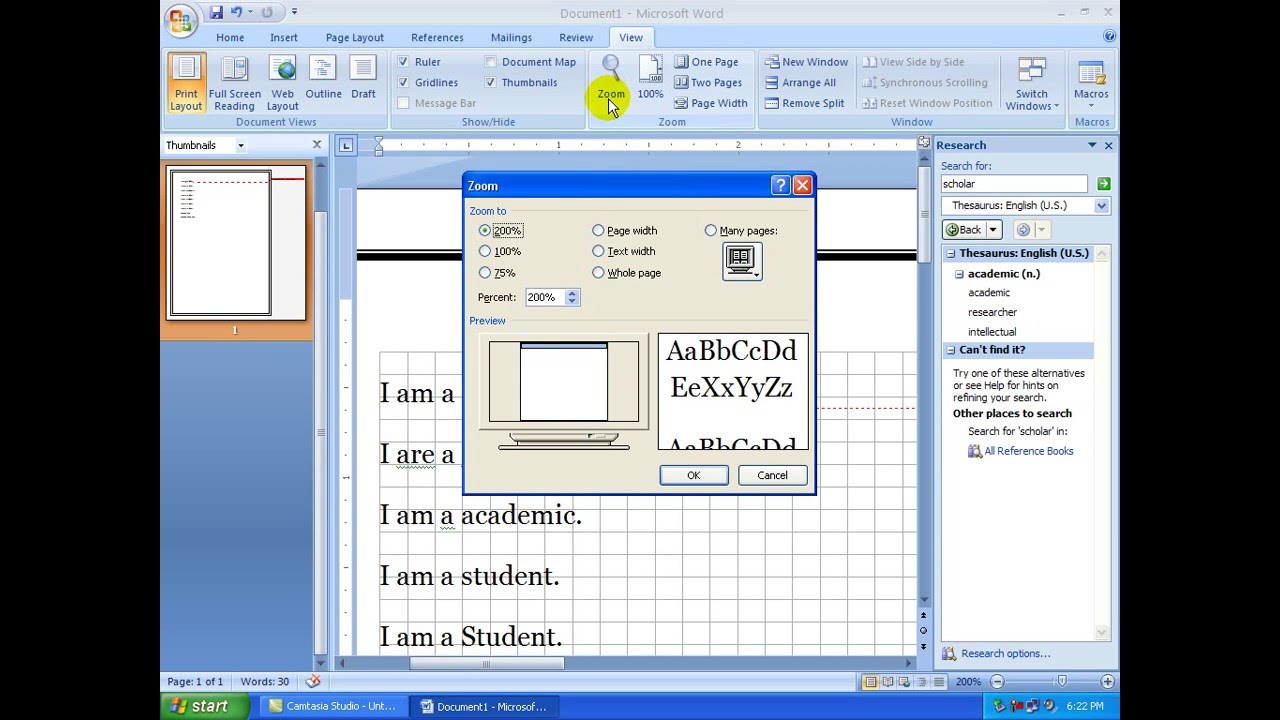Image resolution: width=1280 pixels, height=720 pixels.
Task: Show Two Pages in ribbon
Action: (708, 83)
